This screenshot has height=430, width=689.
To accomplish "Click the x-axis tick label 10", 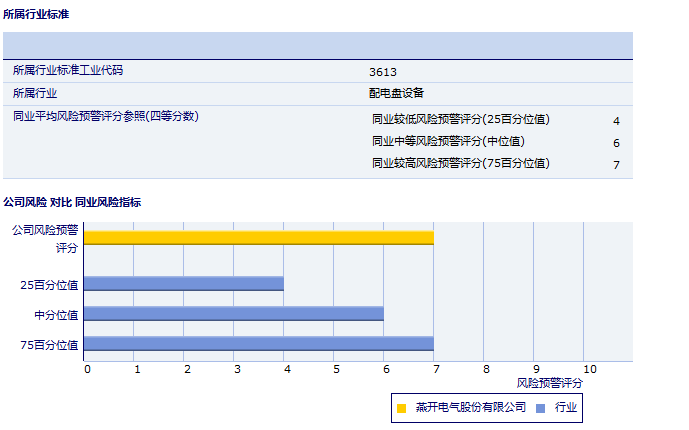I will coord(589,369).
